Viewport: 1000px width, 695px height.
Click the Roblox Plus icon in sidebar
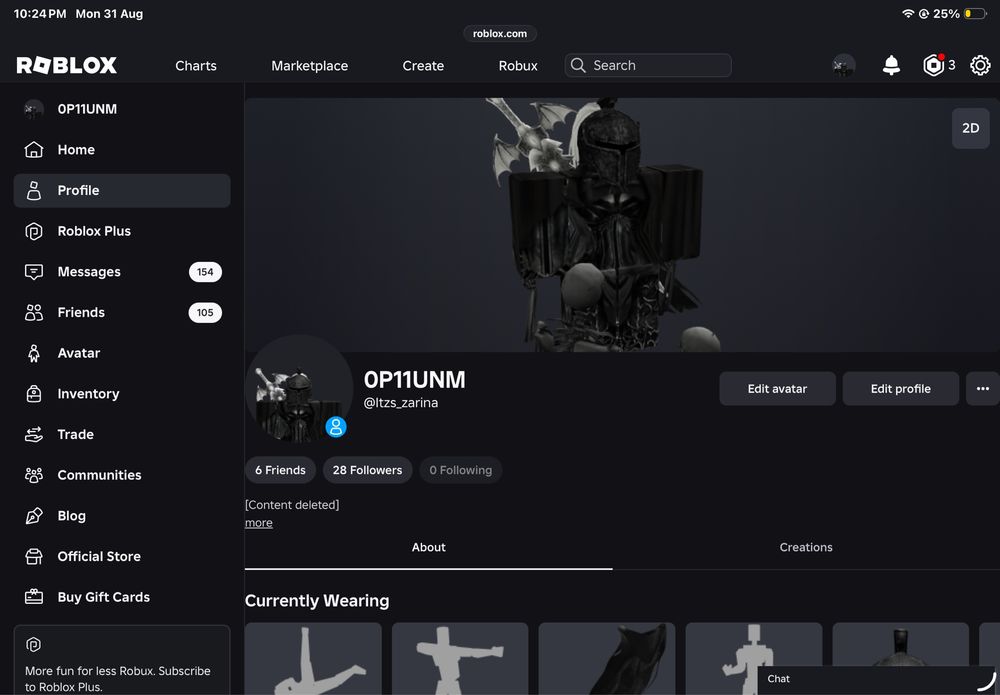coord(34,231)
